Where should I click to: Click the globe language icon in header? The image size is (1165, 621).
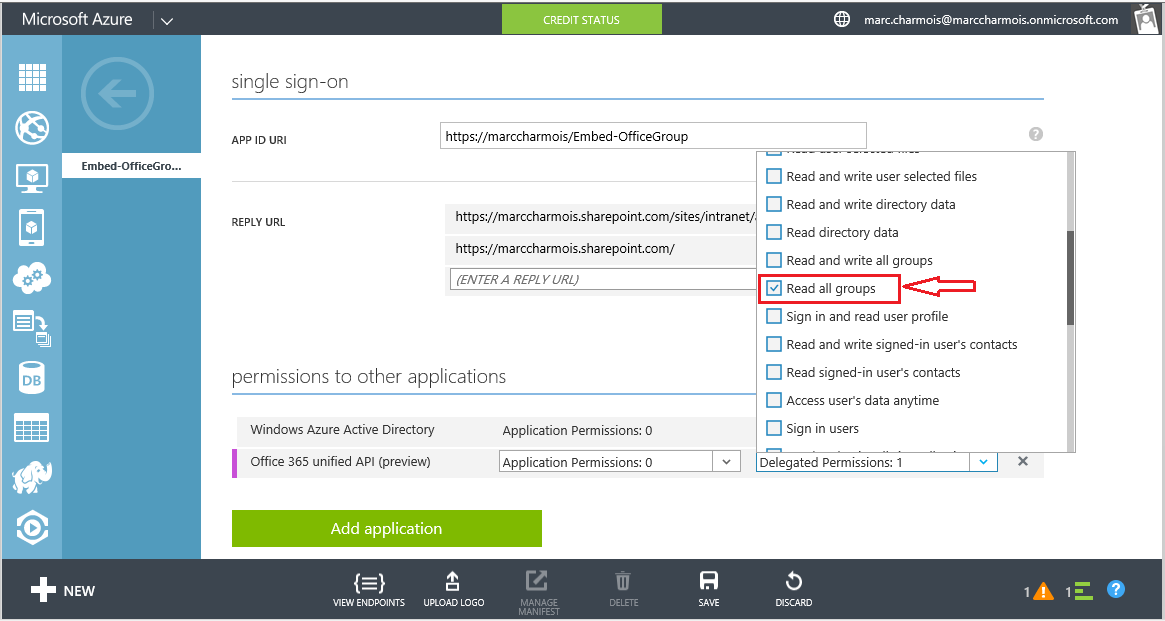click(842, 19)
